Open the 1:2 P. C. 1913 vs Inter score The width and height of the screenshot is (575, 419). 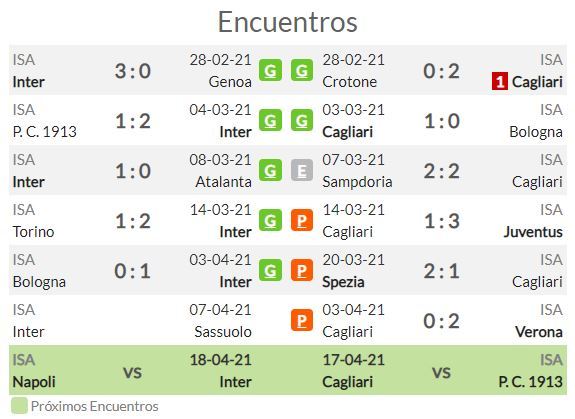coord(133,121)
